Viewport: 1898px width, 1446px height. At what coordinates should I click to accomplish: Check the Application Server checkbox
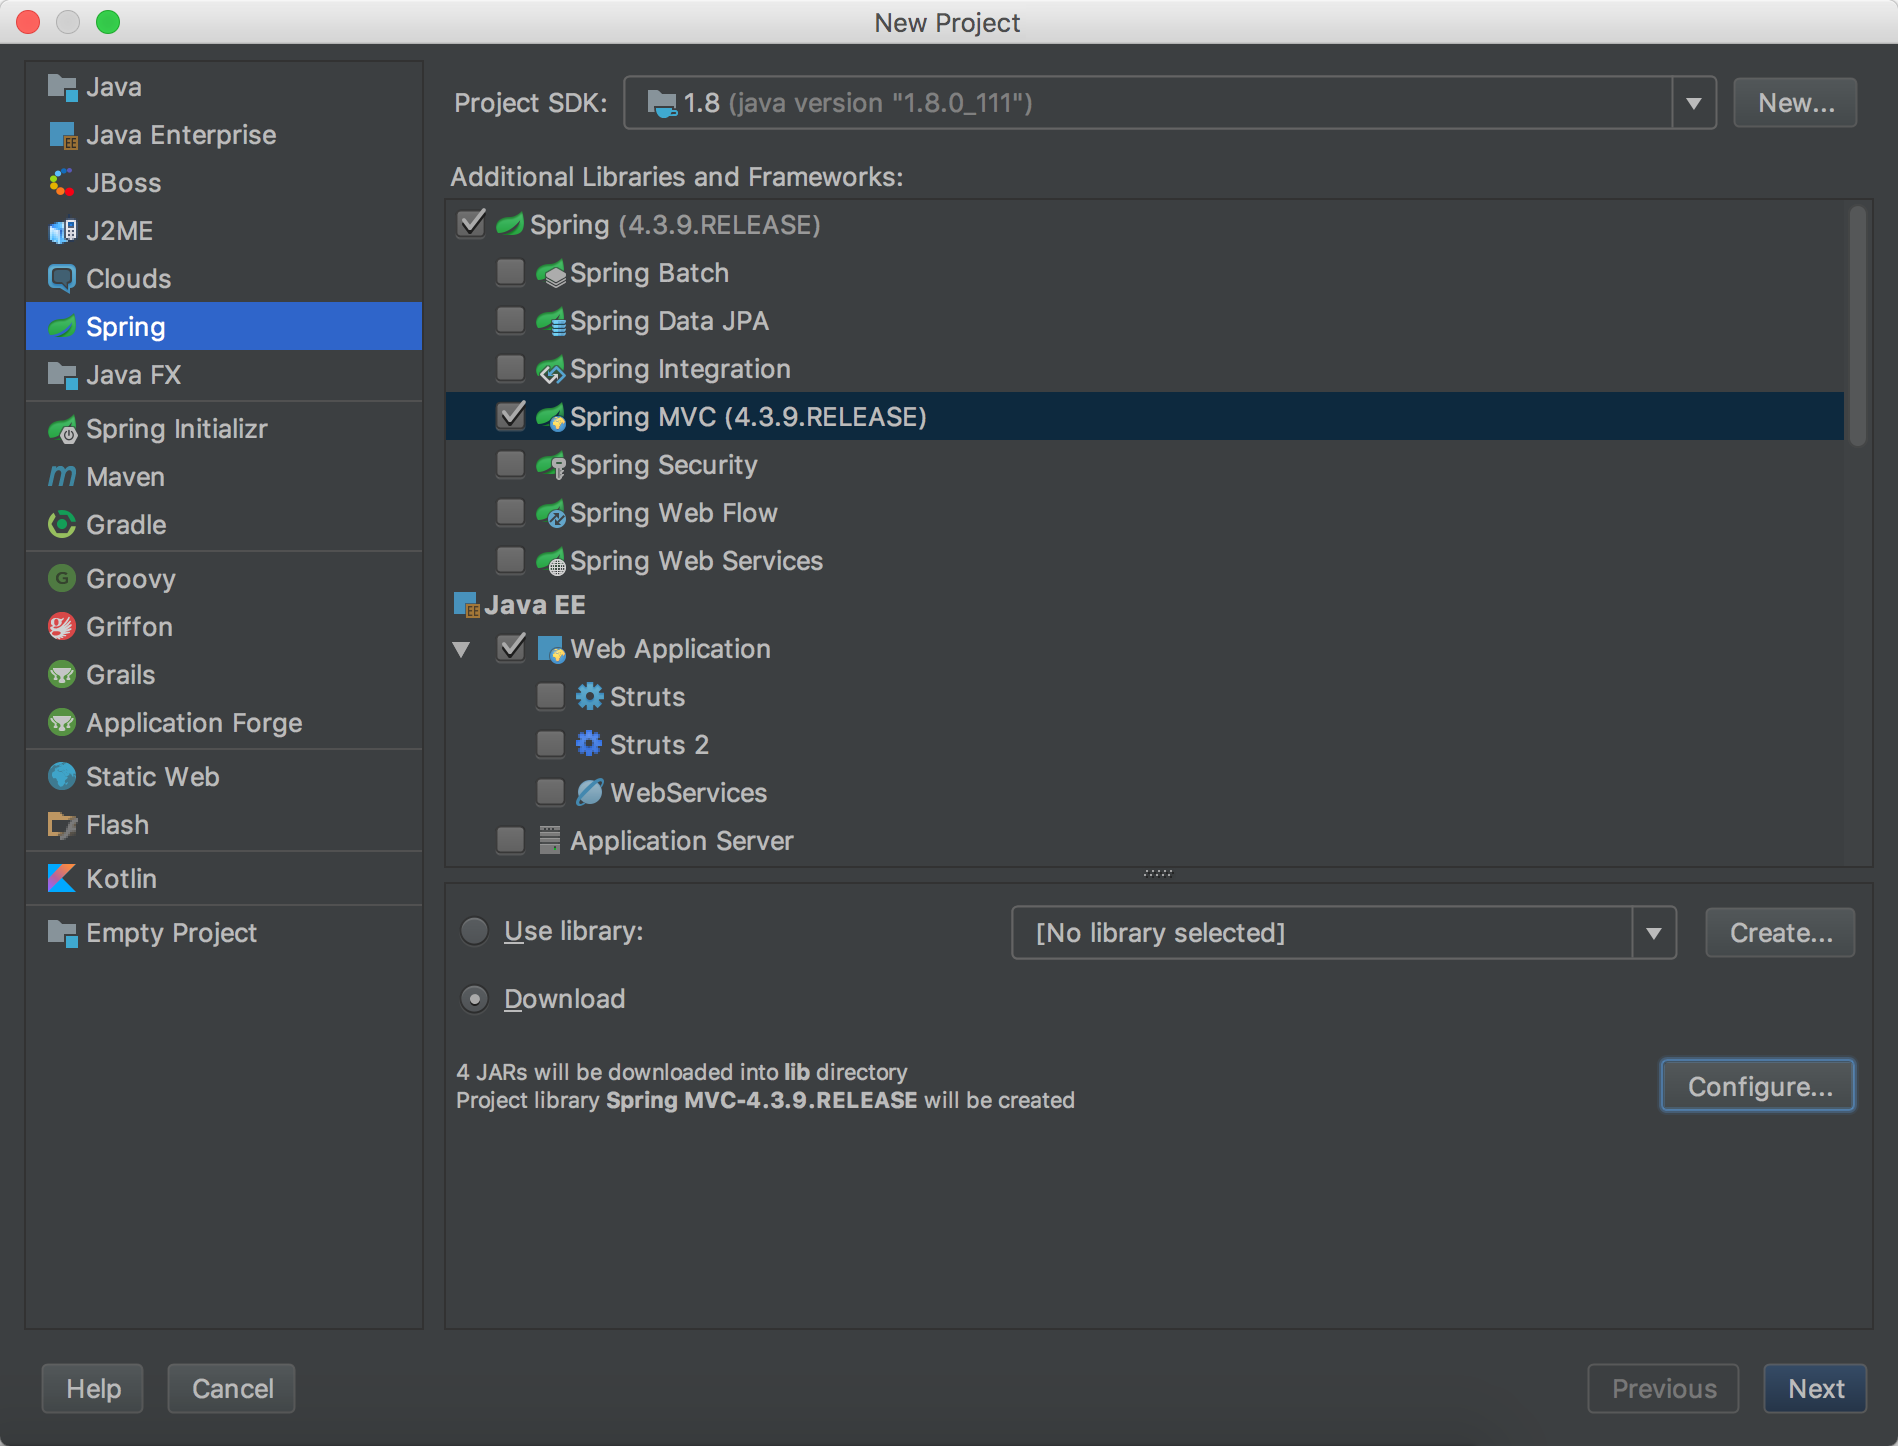(x=511, y=840)
